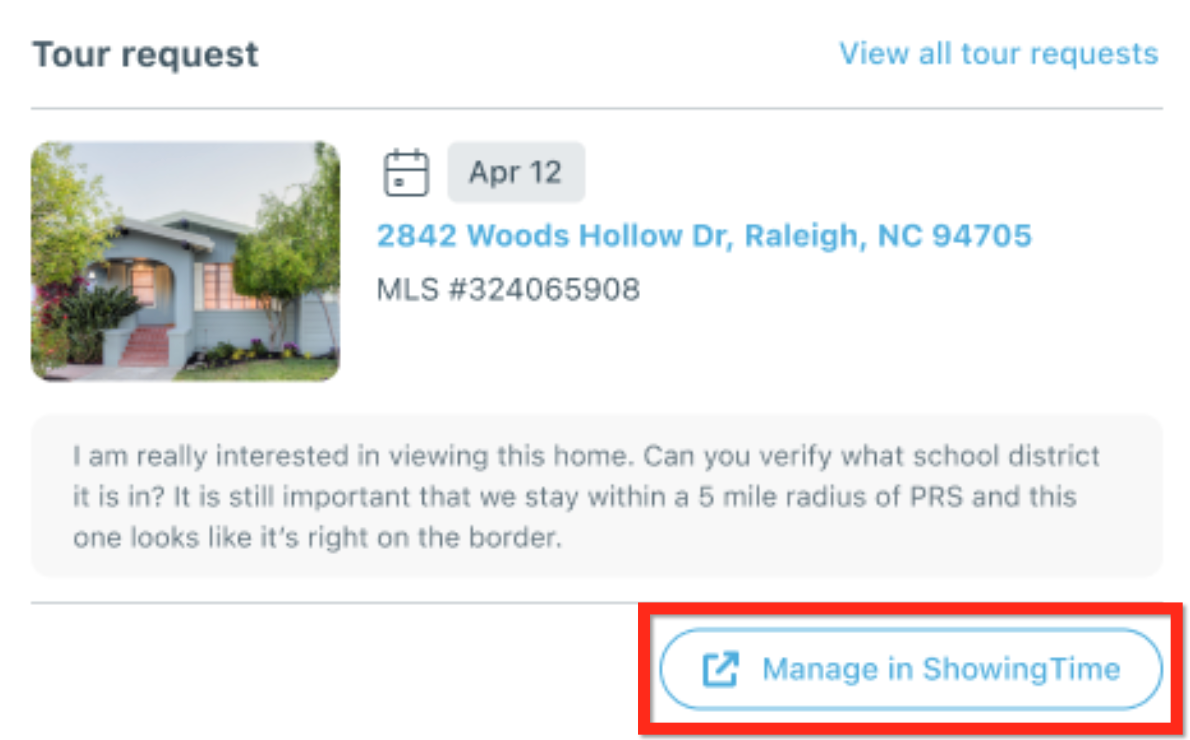The width and height of the screenshot is (1190, 740).
Task: Open the View all tour requests link
Action: tap(998, 53)
